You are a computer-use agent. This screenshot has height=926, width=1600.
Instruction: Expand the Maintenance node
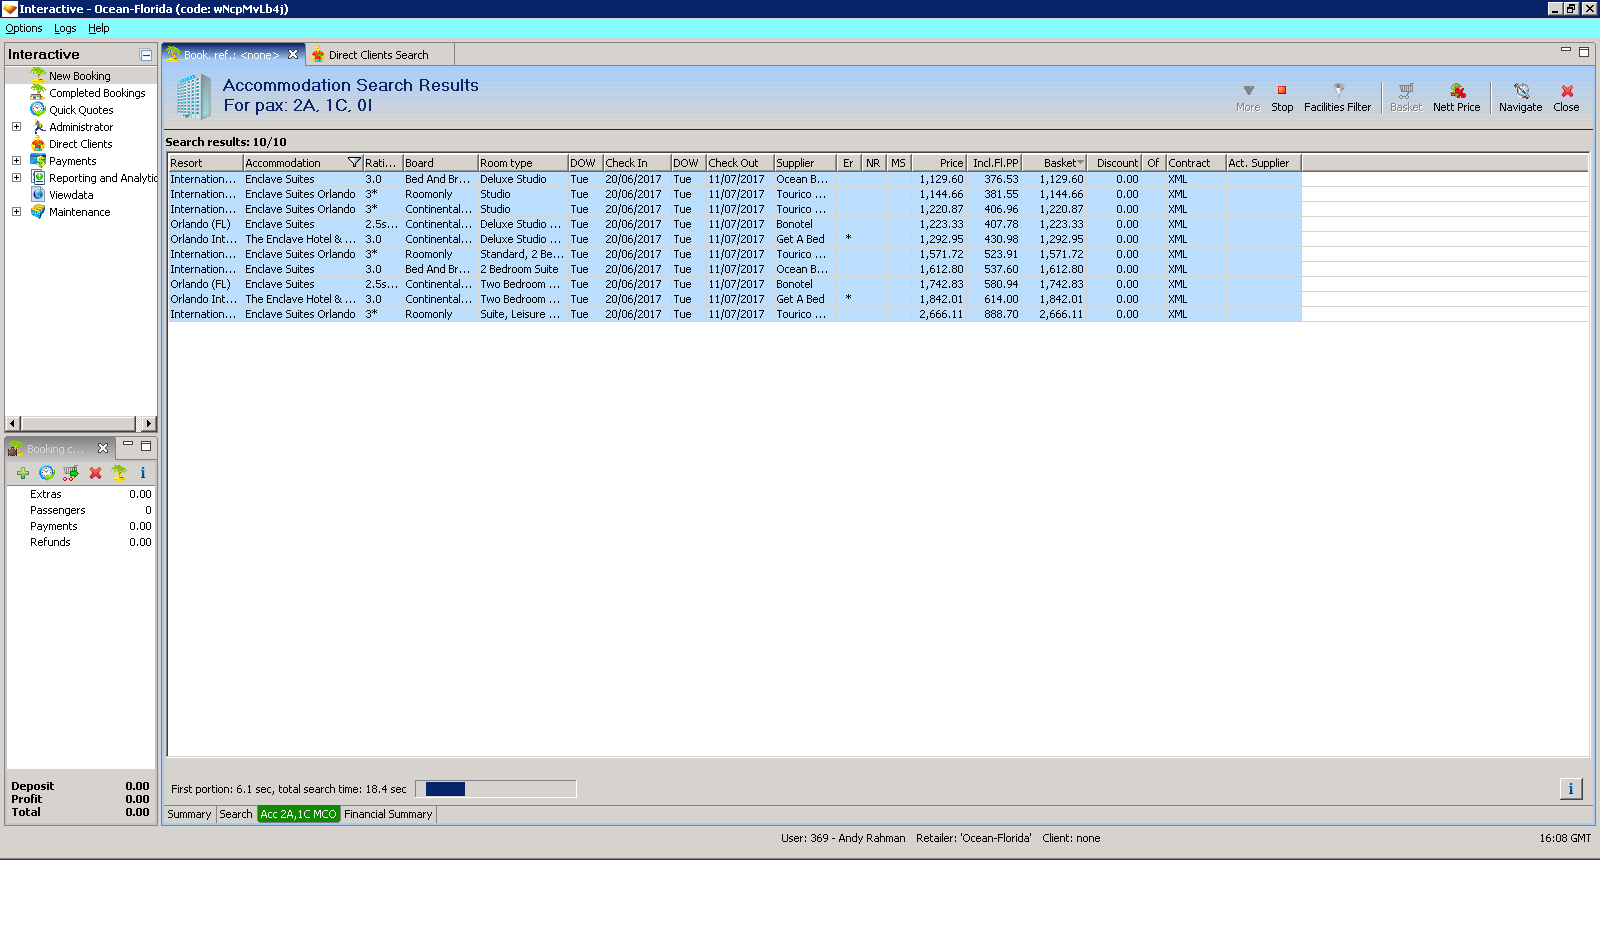16,212
